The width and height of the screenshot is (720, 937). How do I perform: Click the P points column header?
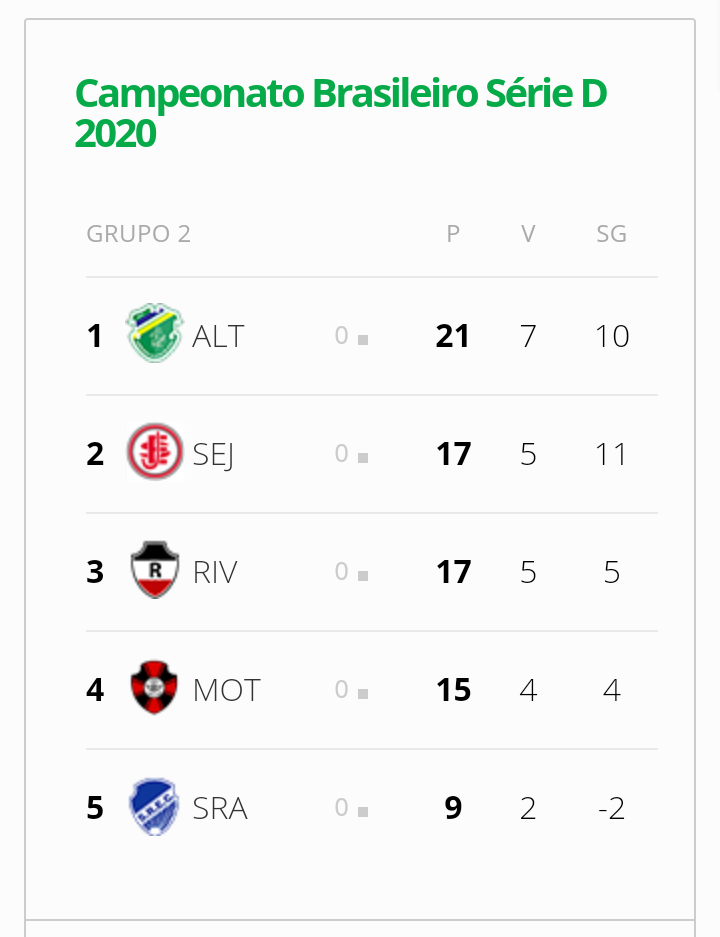point(453,234)
